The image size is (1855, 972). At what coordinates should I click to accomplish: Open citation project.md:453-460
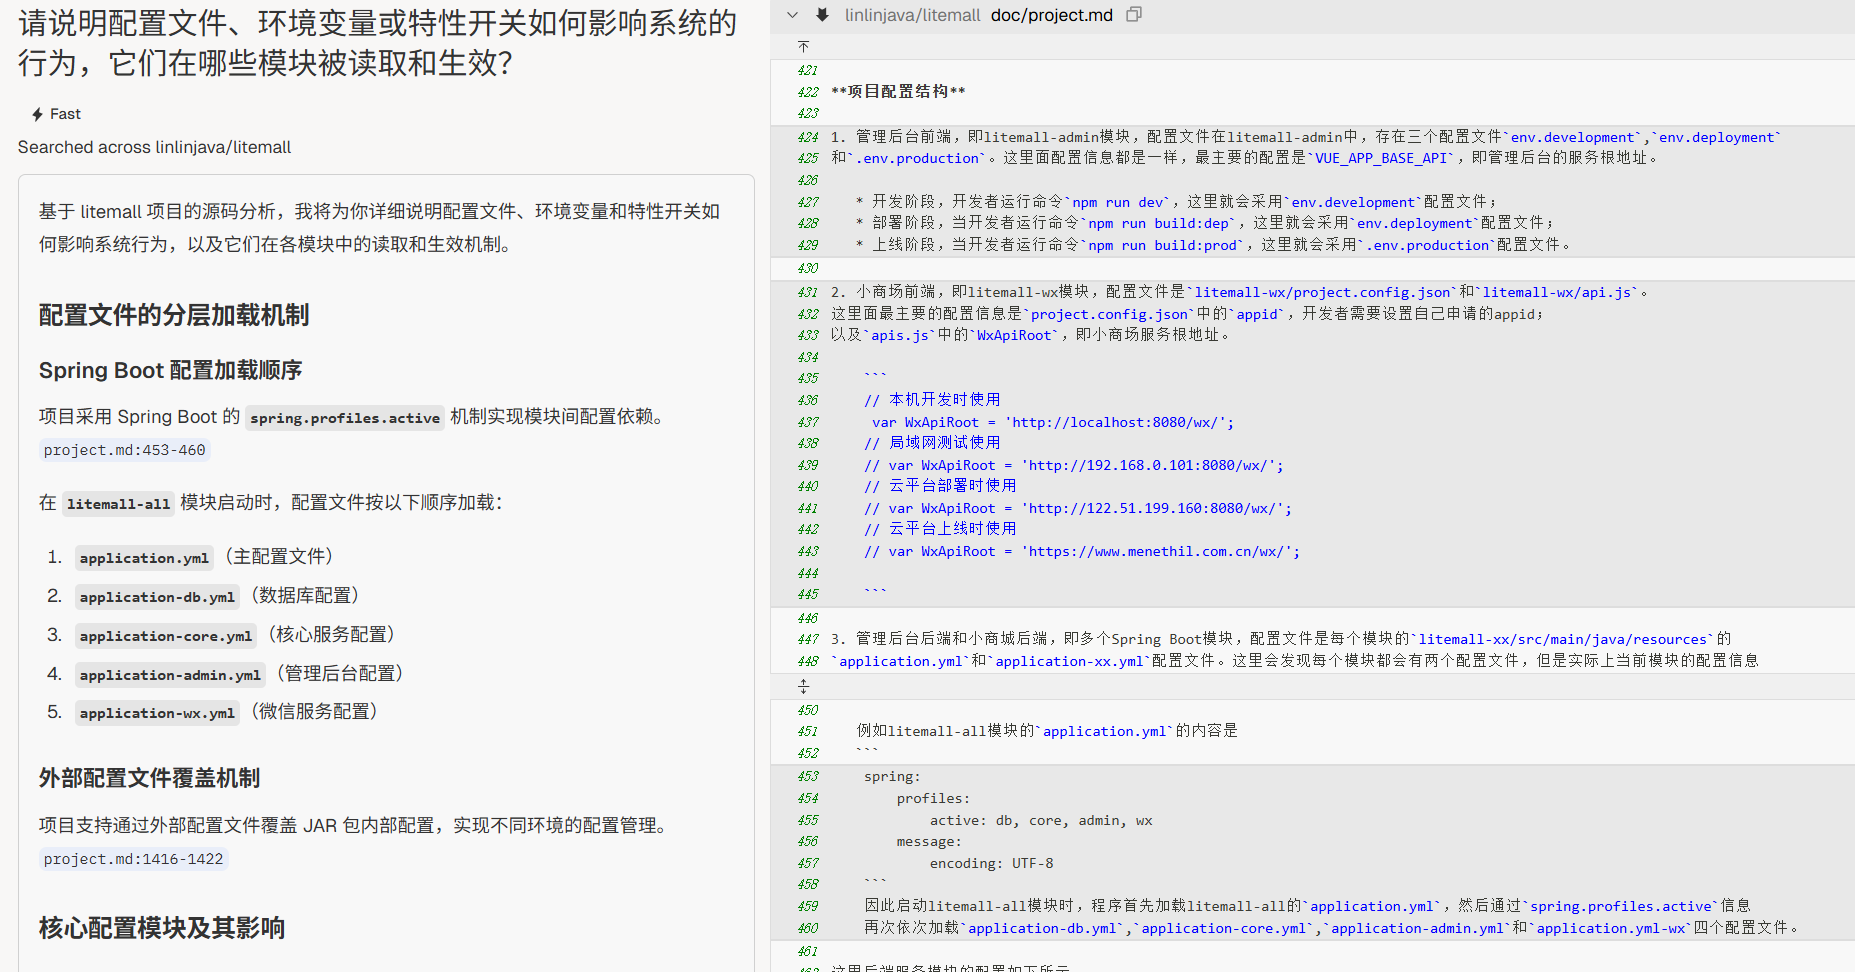(x=125, y=450)
